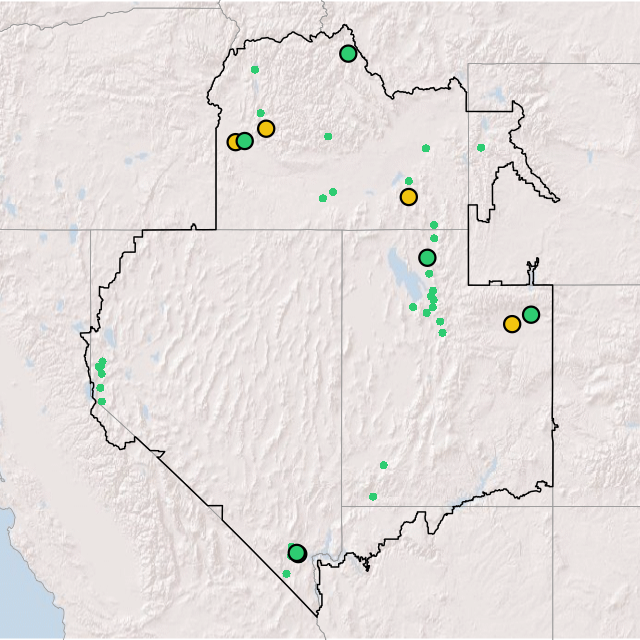Select the small green dot directly above the central yellow marker
640x640 pixels.
tap(408, 181)
